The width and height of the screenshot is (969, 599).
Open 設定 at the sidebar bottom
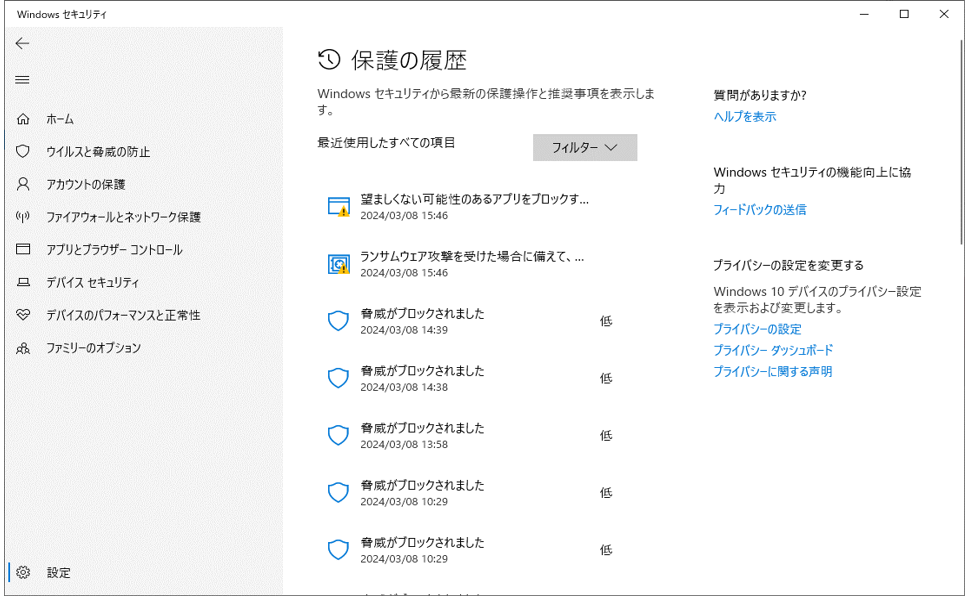tap(59, 572)
